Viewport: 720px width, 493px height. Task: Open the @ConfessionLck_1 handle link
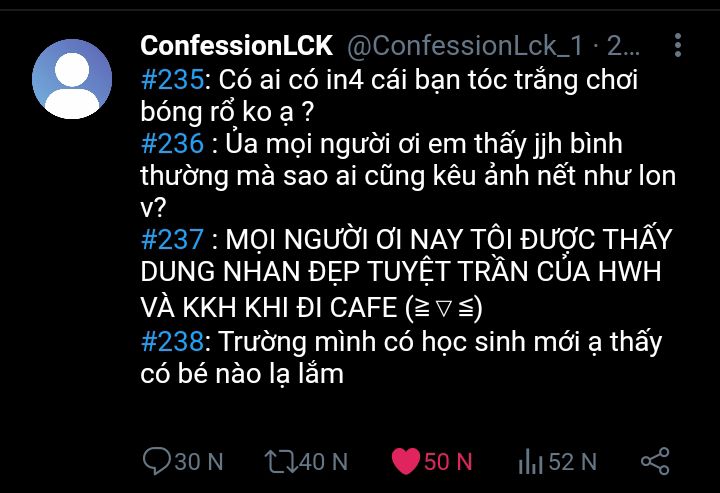click(x=465, y=46)
